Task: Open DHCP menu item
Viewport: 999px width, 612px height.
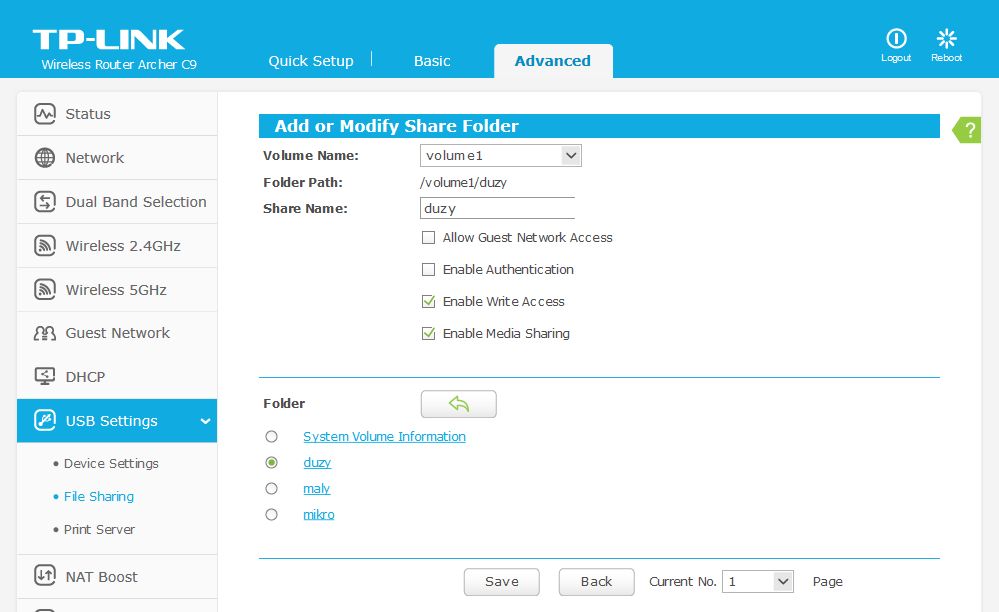Action: click(117, 376)
